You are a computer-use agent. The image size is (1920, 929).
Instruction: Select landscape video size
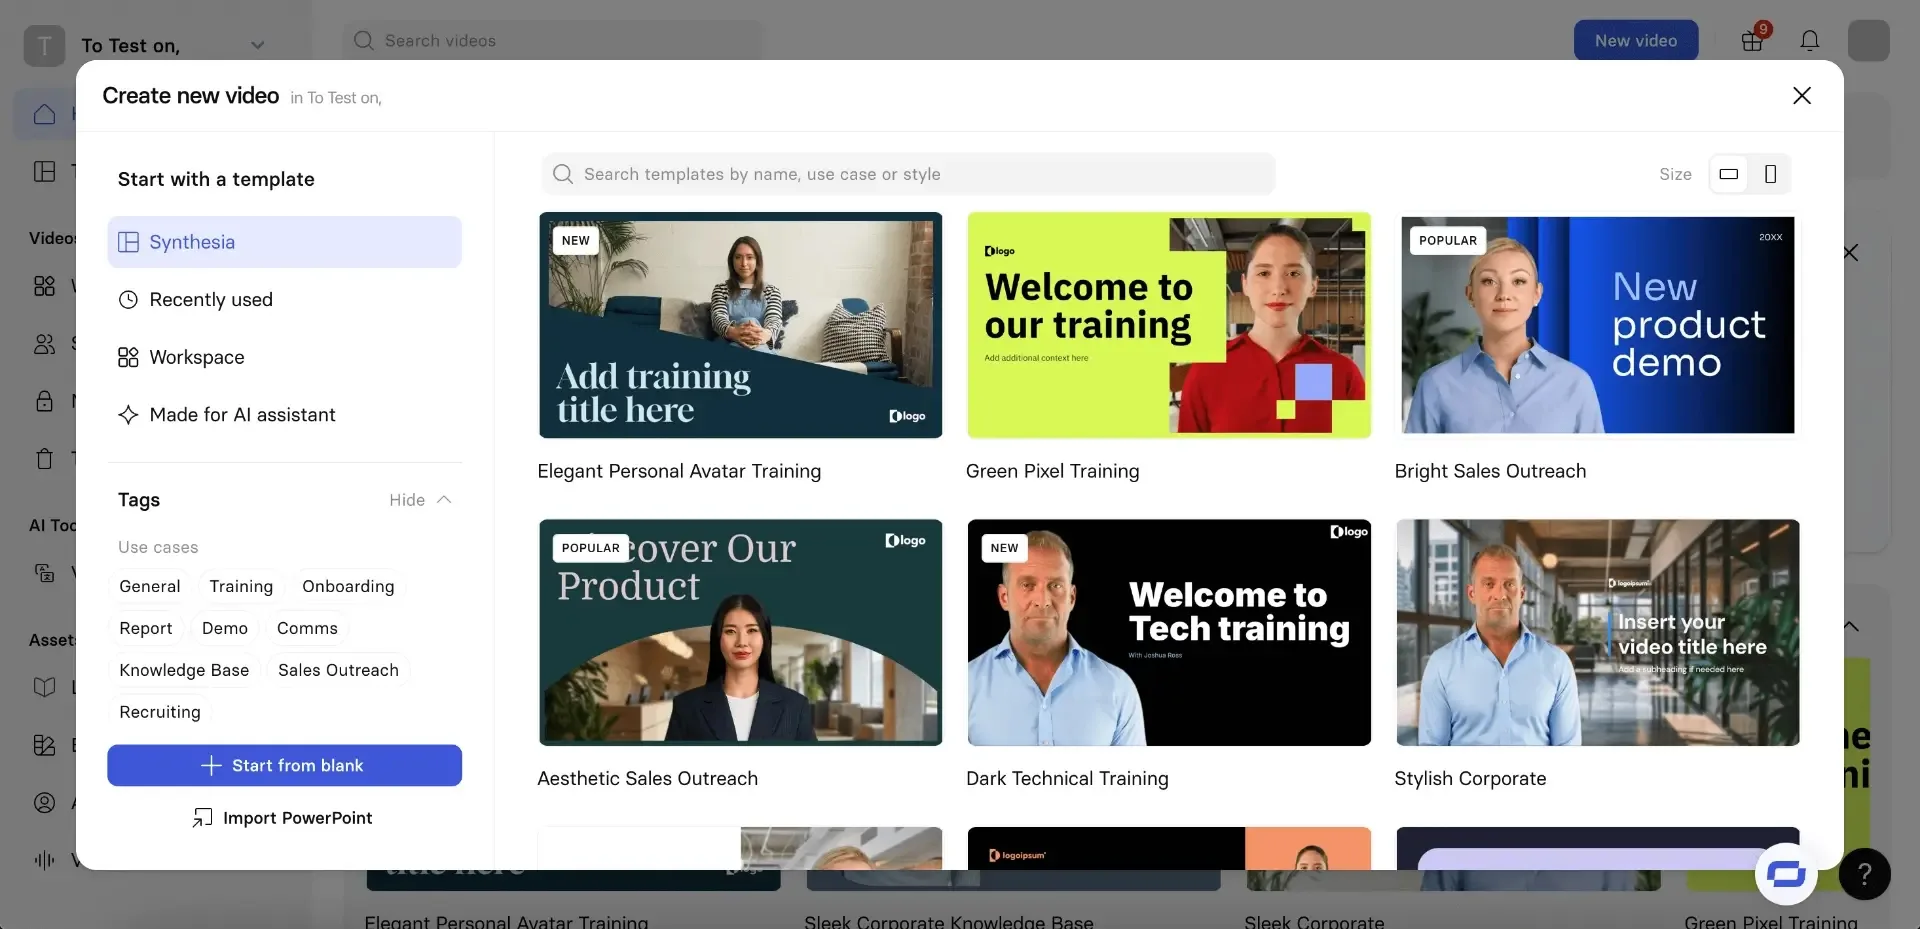pyautogui.click(x=1729, y=174)
